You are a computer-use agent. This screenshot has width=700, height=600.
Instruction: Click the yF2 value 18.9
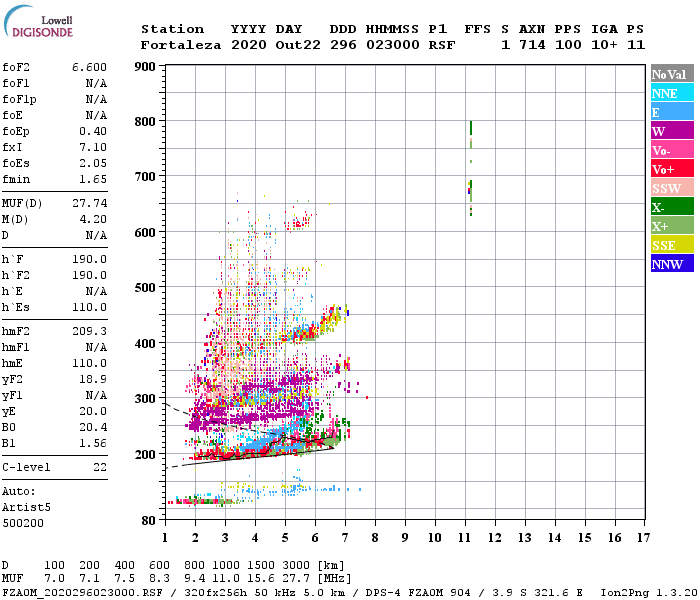tap(93, 379)
